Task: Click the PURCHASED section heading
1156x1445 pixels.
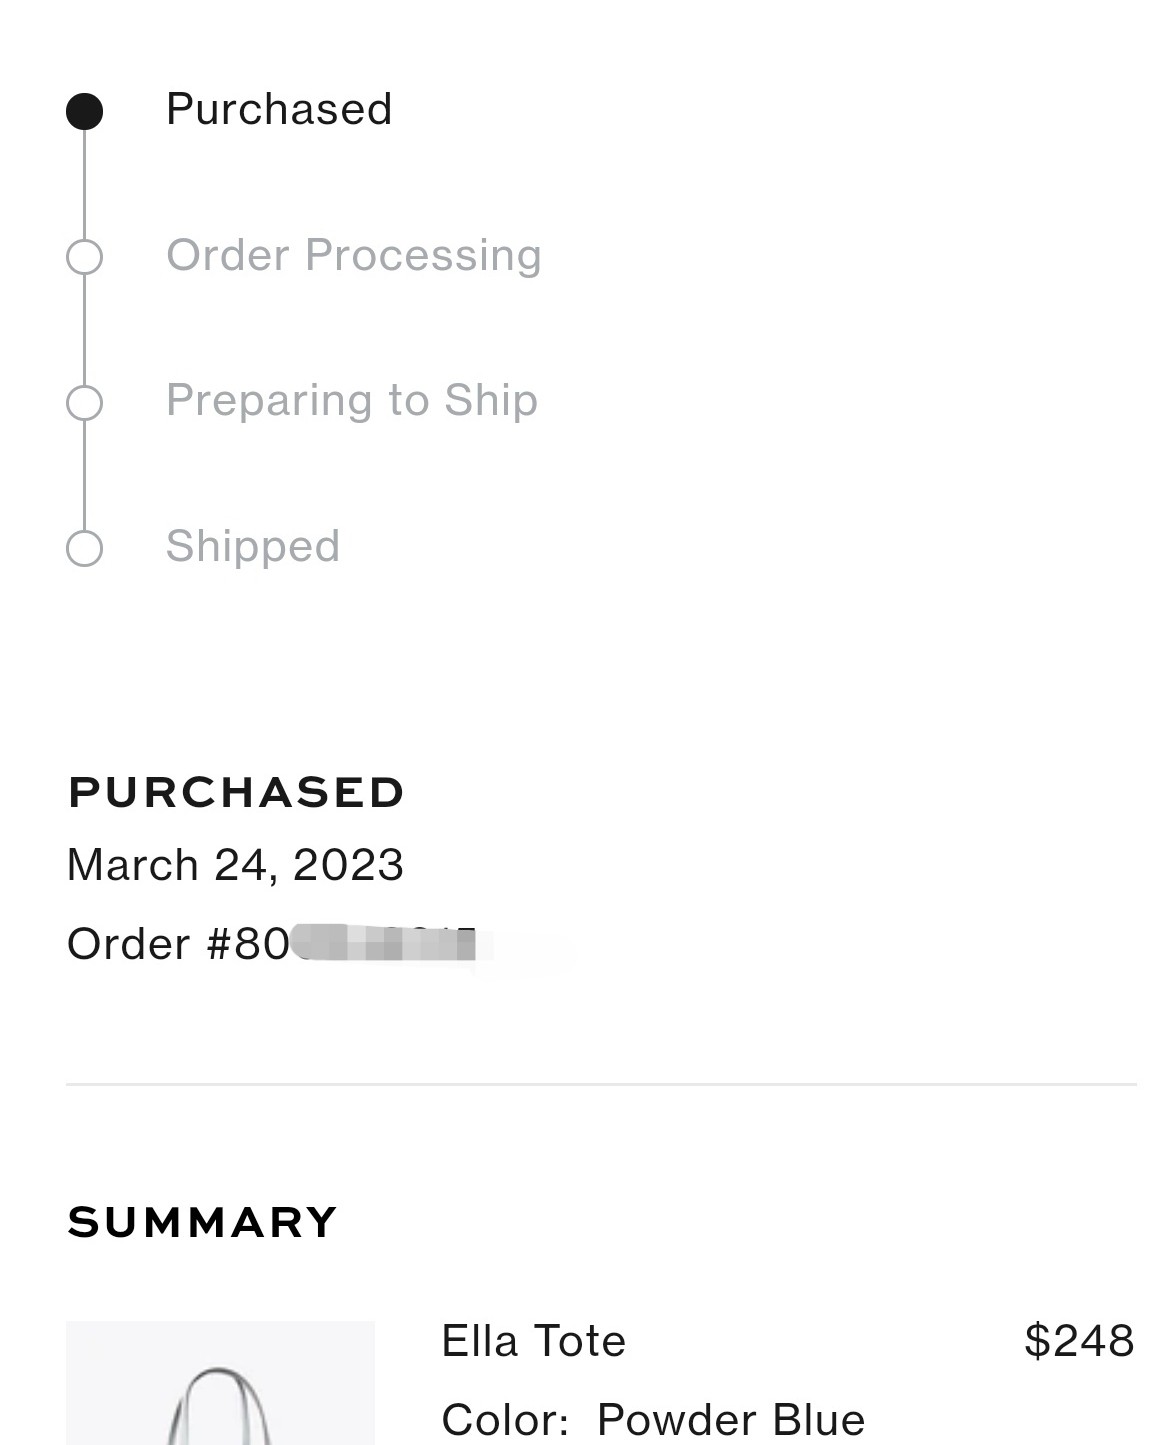Action: [236, 792]
